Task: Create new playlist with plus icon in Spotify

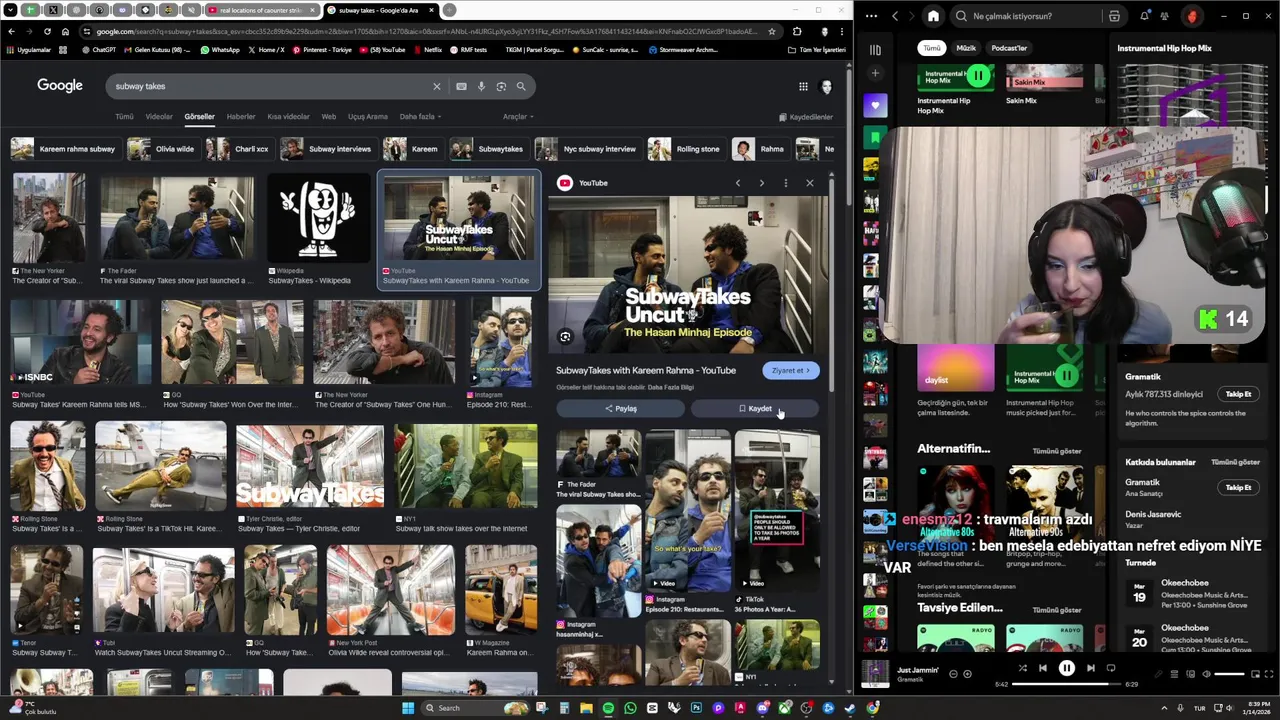Action: point(875,73)
